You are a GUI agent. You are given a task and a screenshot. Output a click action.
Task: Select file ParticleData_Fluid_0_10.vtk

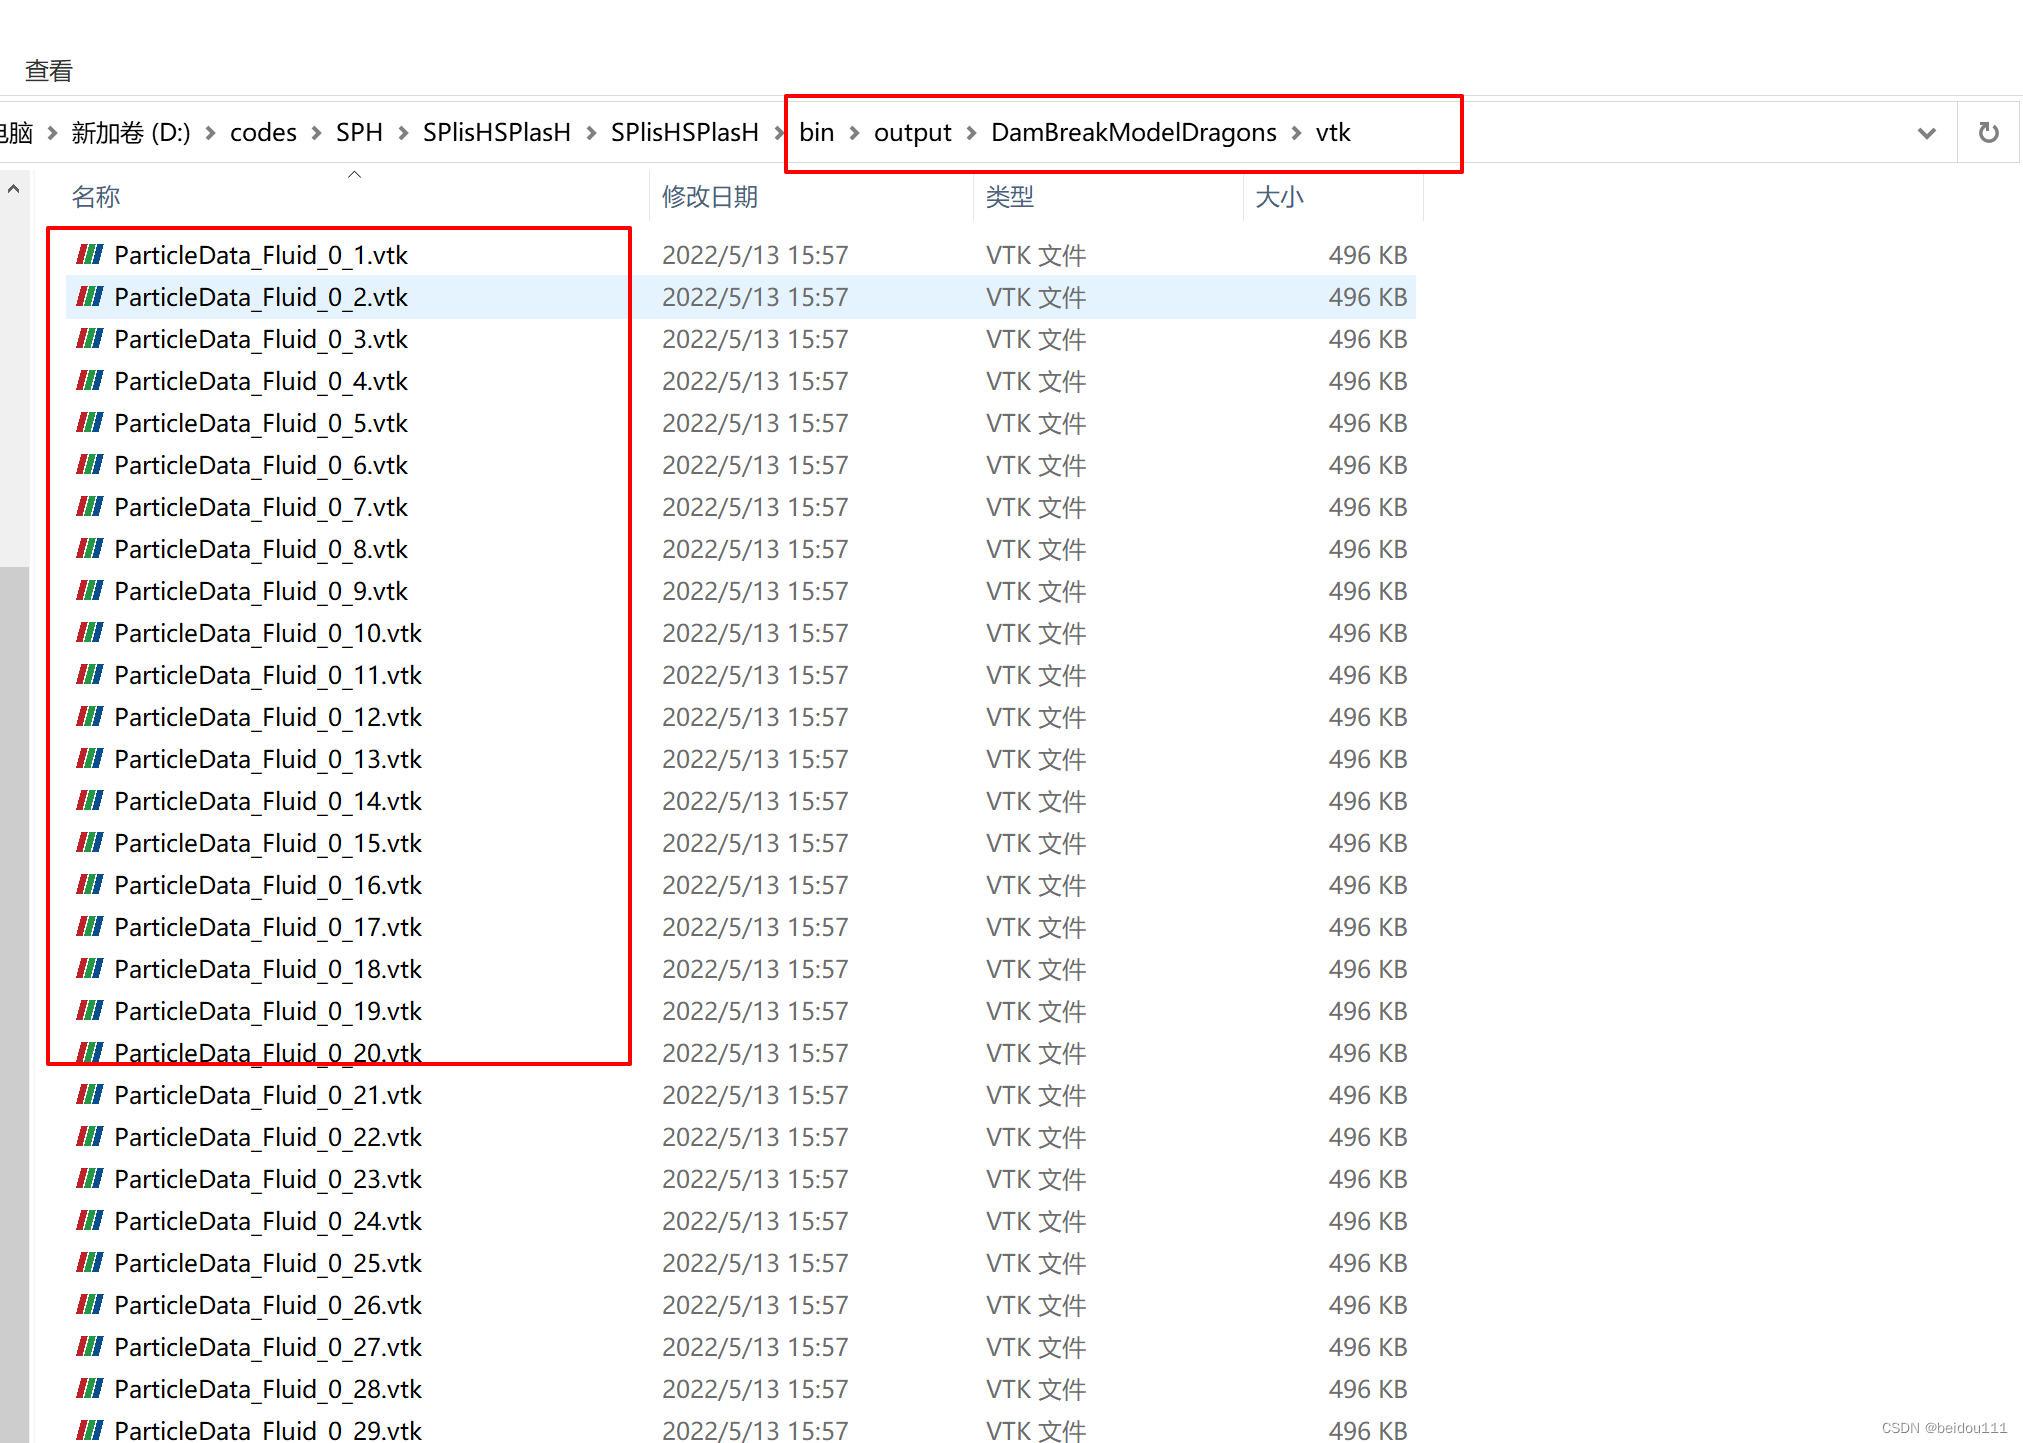point(268,633)
